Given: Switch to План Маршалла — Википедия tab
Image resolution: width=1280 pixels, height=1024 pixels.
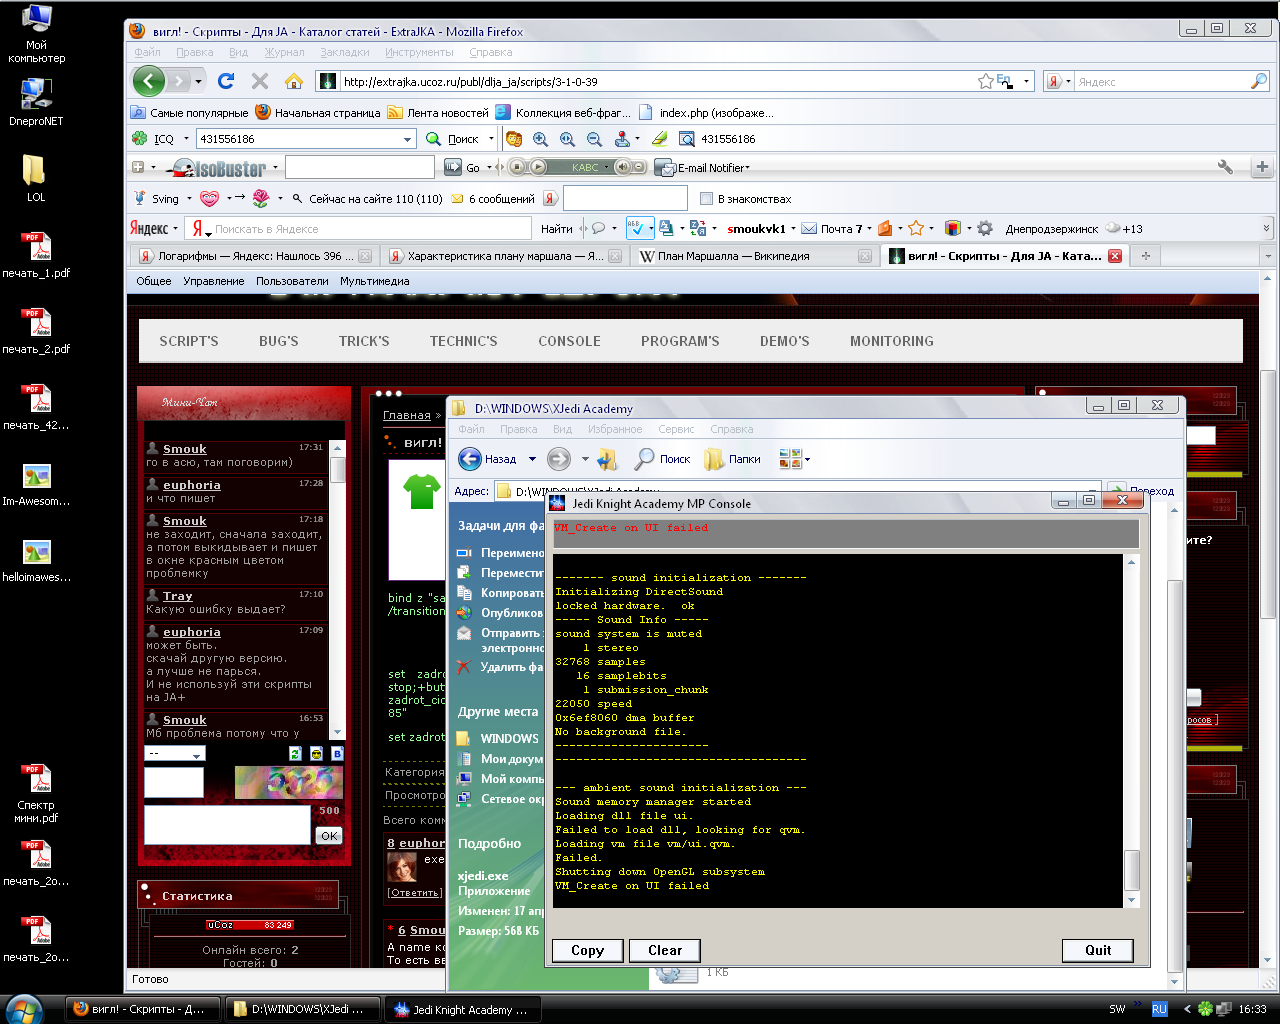Looking at the screenshot, I should pos(755,256).
